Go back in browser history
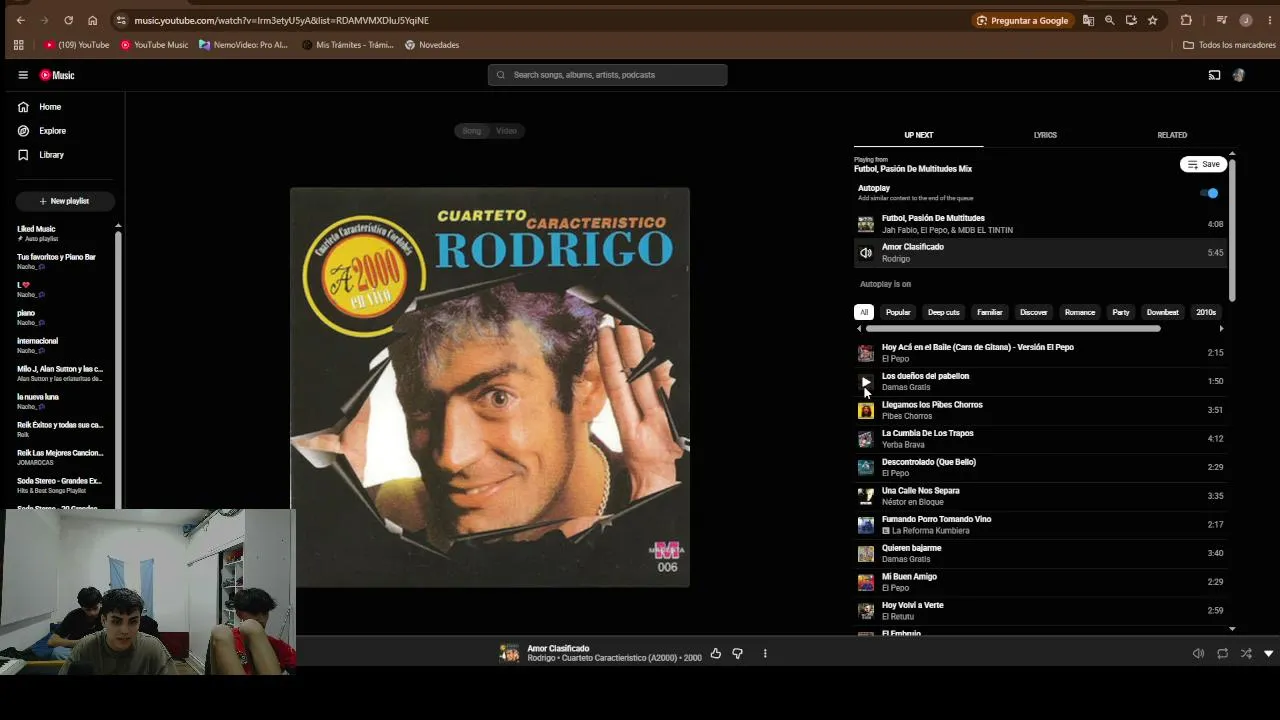1280x720 pixels. coord(20,20)
